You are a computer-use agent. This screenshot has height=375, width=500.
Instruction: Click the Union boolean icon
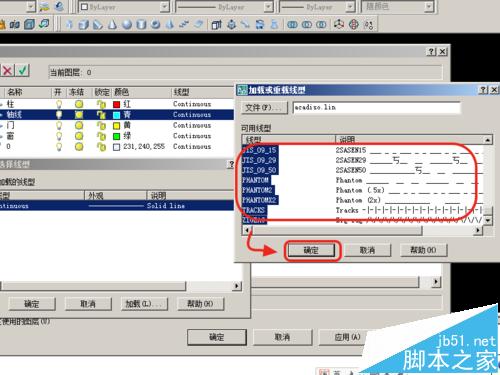click(x=292, y=25)
